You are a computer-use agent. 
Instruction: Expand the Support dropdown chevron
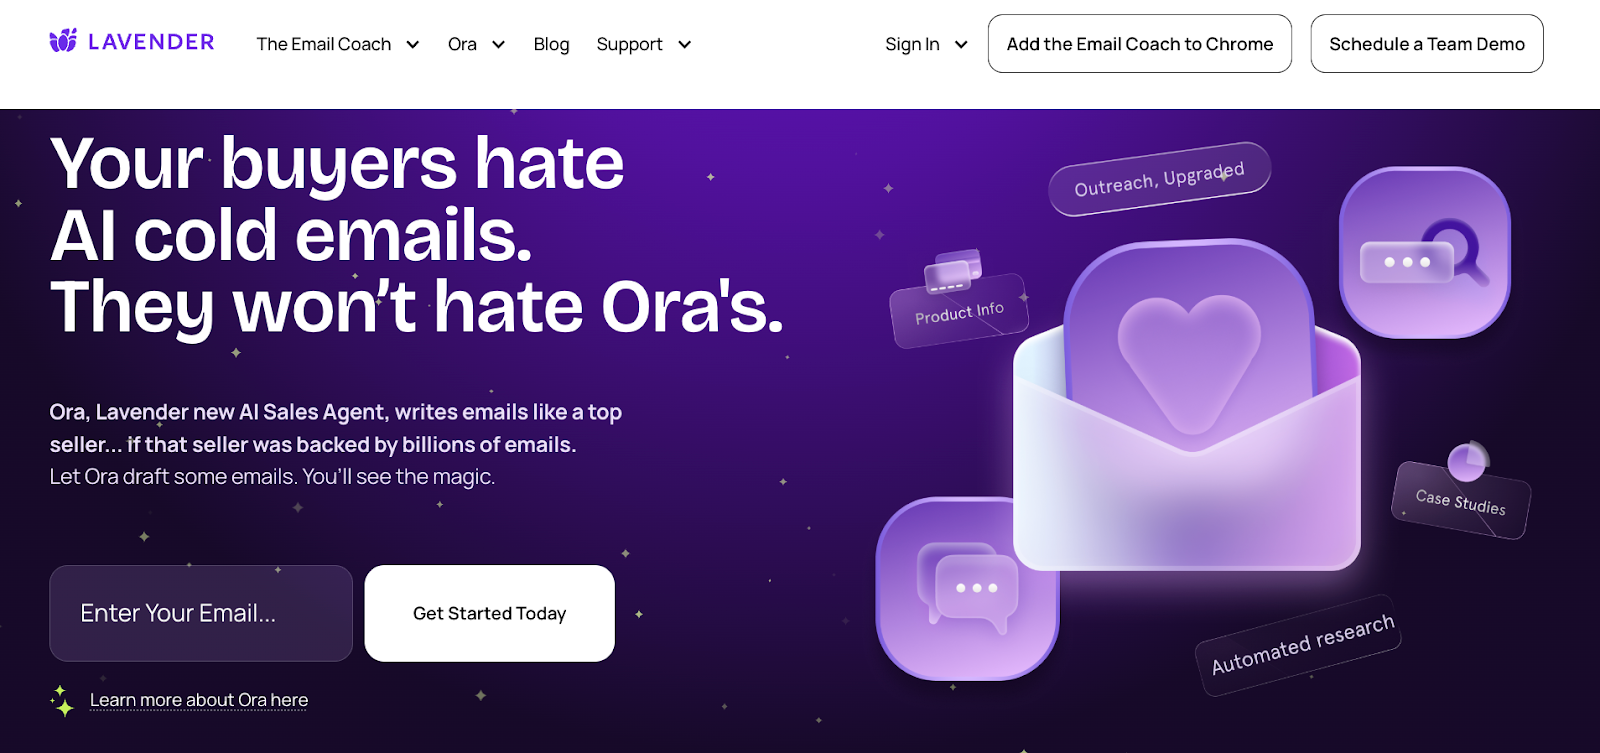click(684, 45)
